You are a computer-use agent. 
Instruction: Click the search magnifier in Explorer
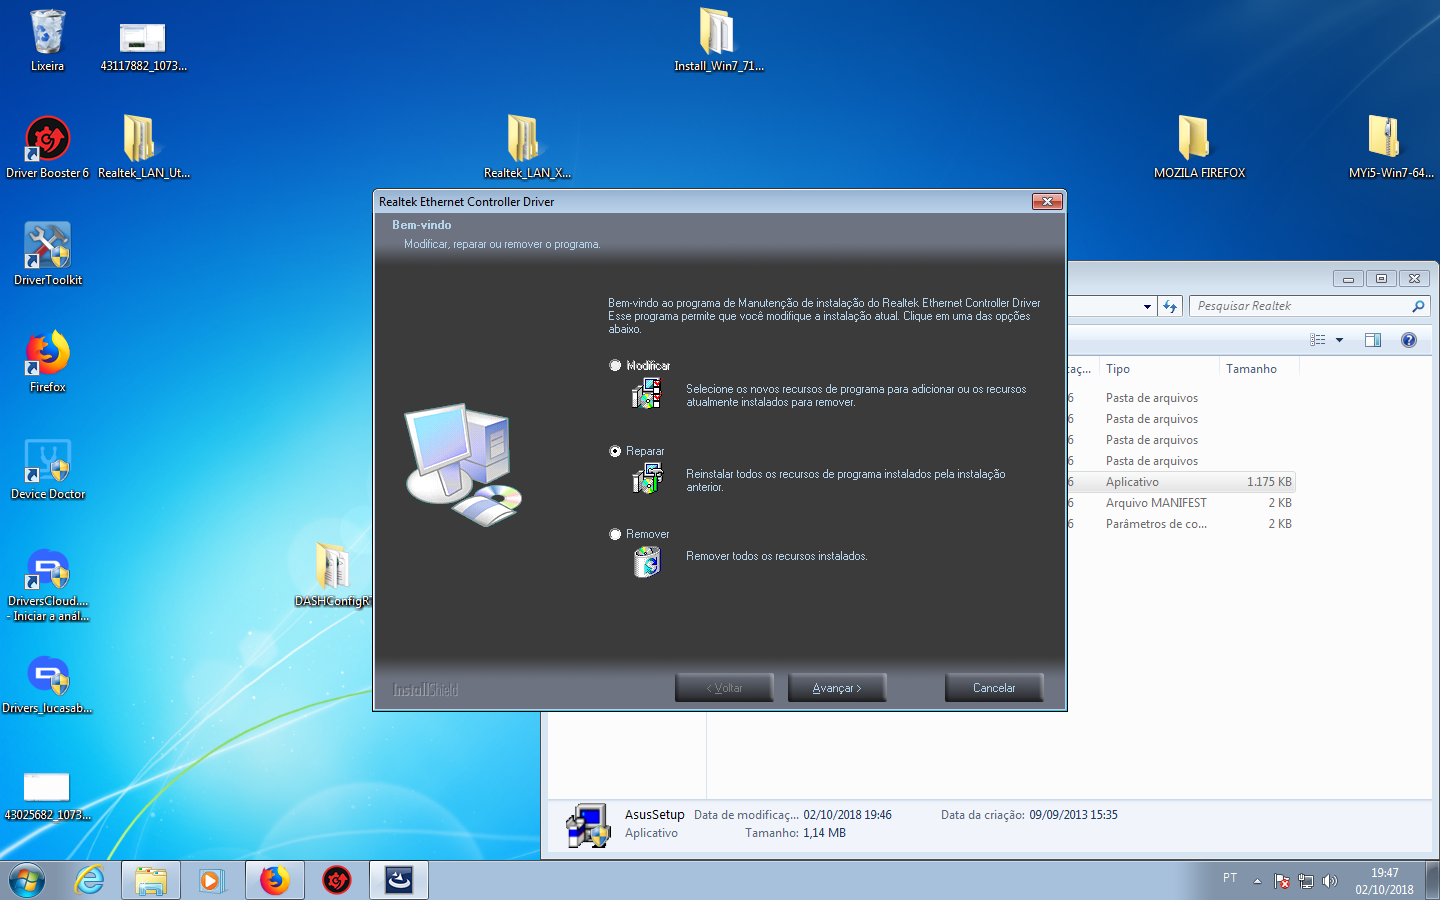[1418, 306]
